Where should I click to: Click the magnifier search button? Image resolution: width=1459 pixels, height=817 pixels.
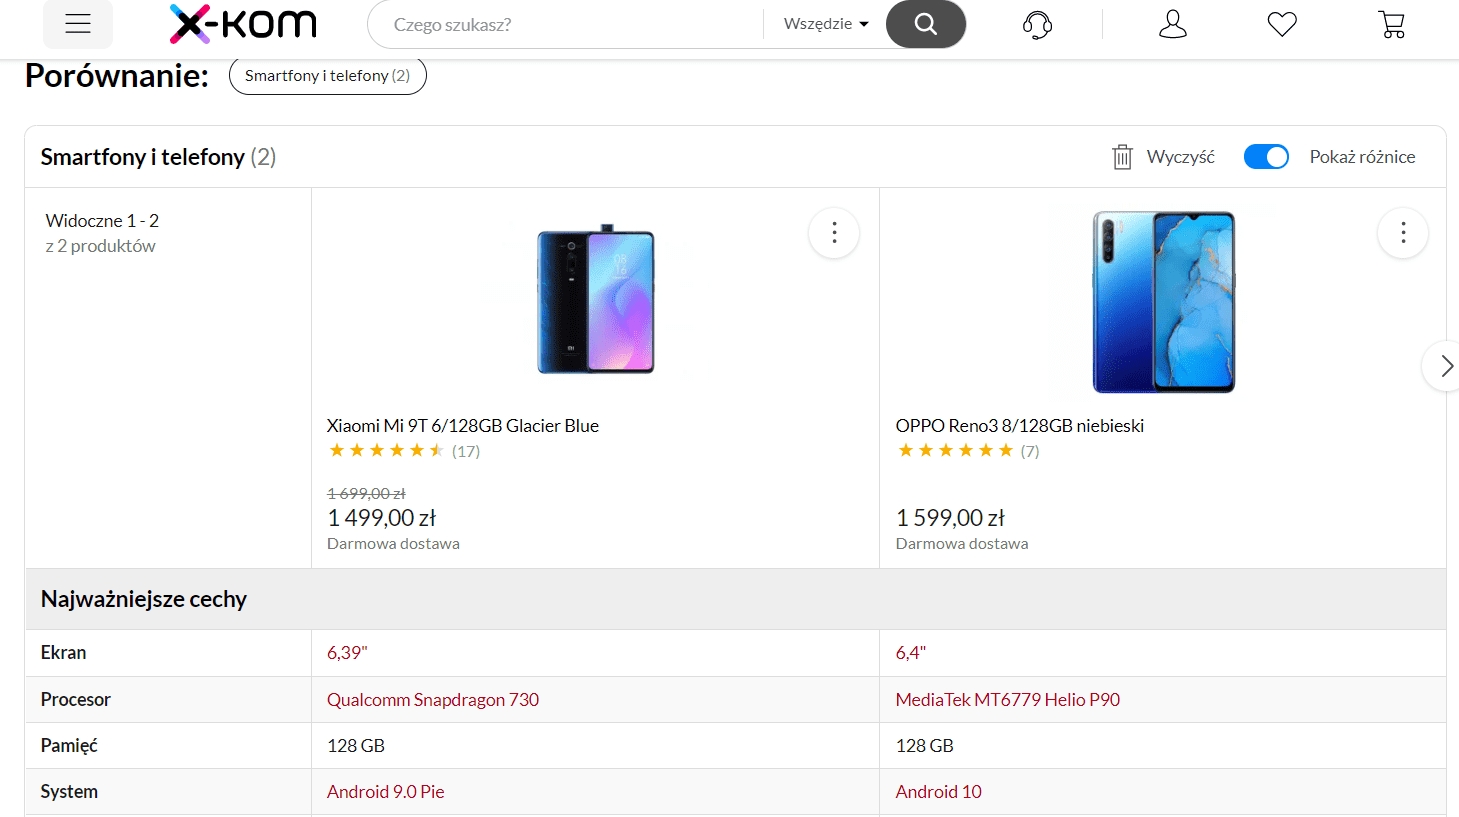point(926,24)
